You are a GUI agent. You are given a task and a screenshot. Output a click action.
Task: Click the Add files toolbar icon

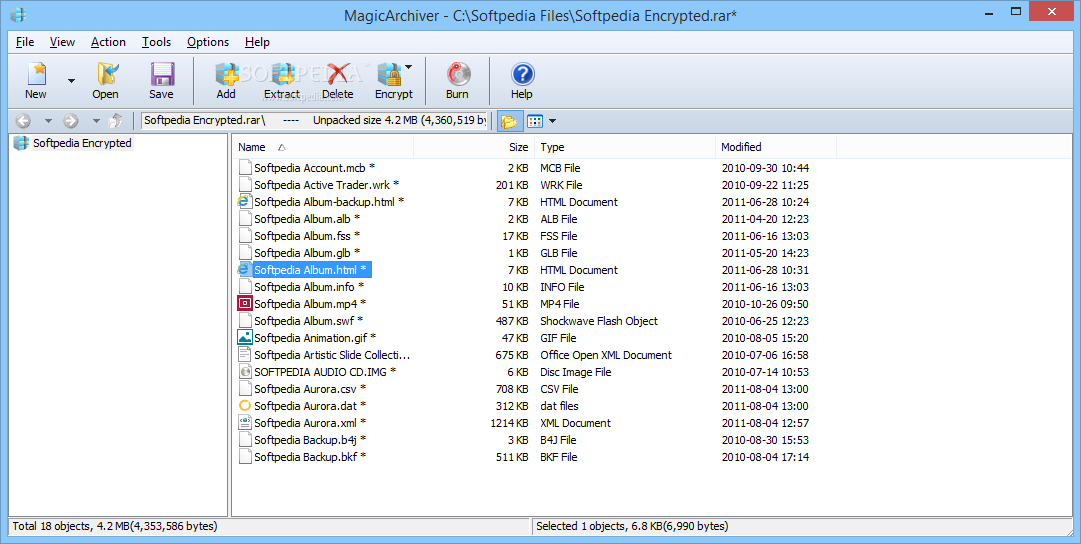(225, 74)
